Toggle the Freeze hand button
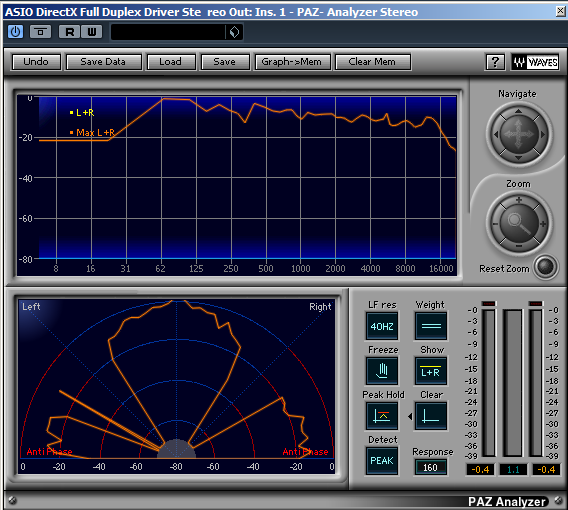The height and width of the screenshot is (510, 568). coord(382,371)
